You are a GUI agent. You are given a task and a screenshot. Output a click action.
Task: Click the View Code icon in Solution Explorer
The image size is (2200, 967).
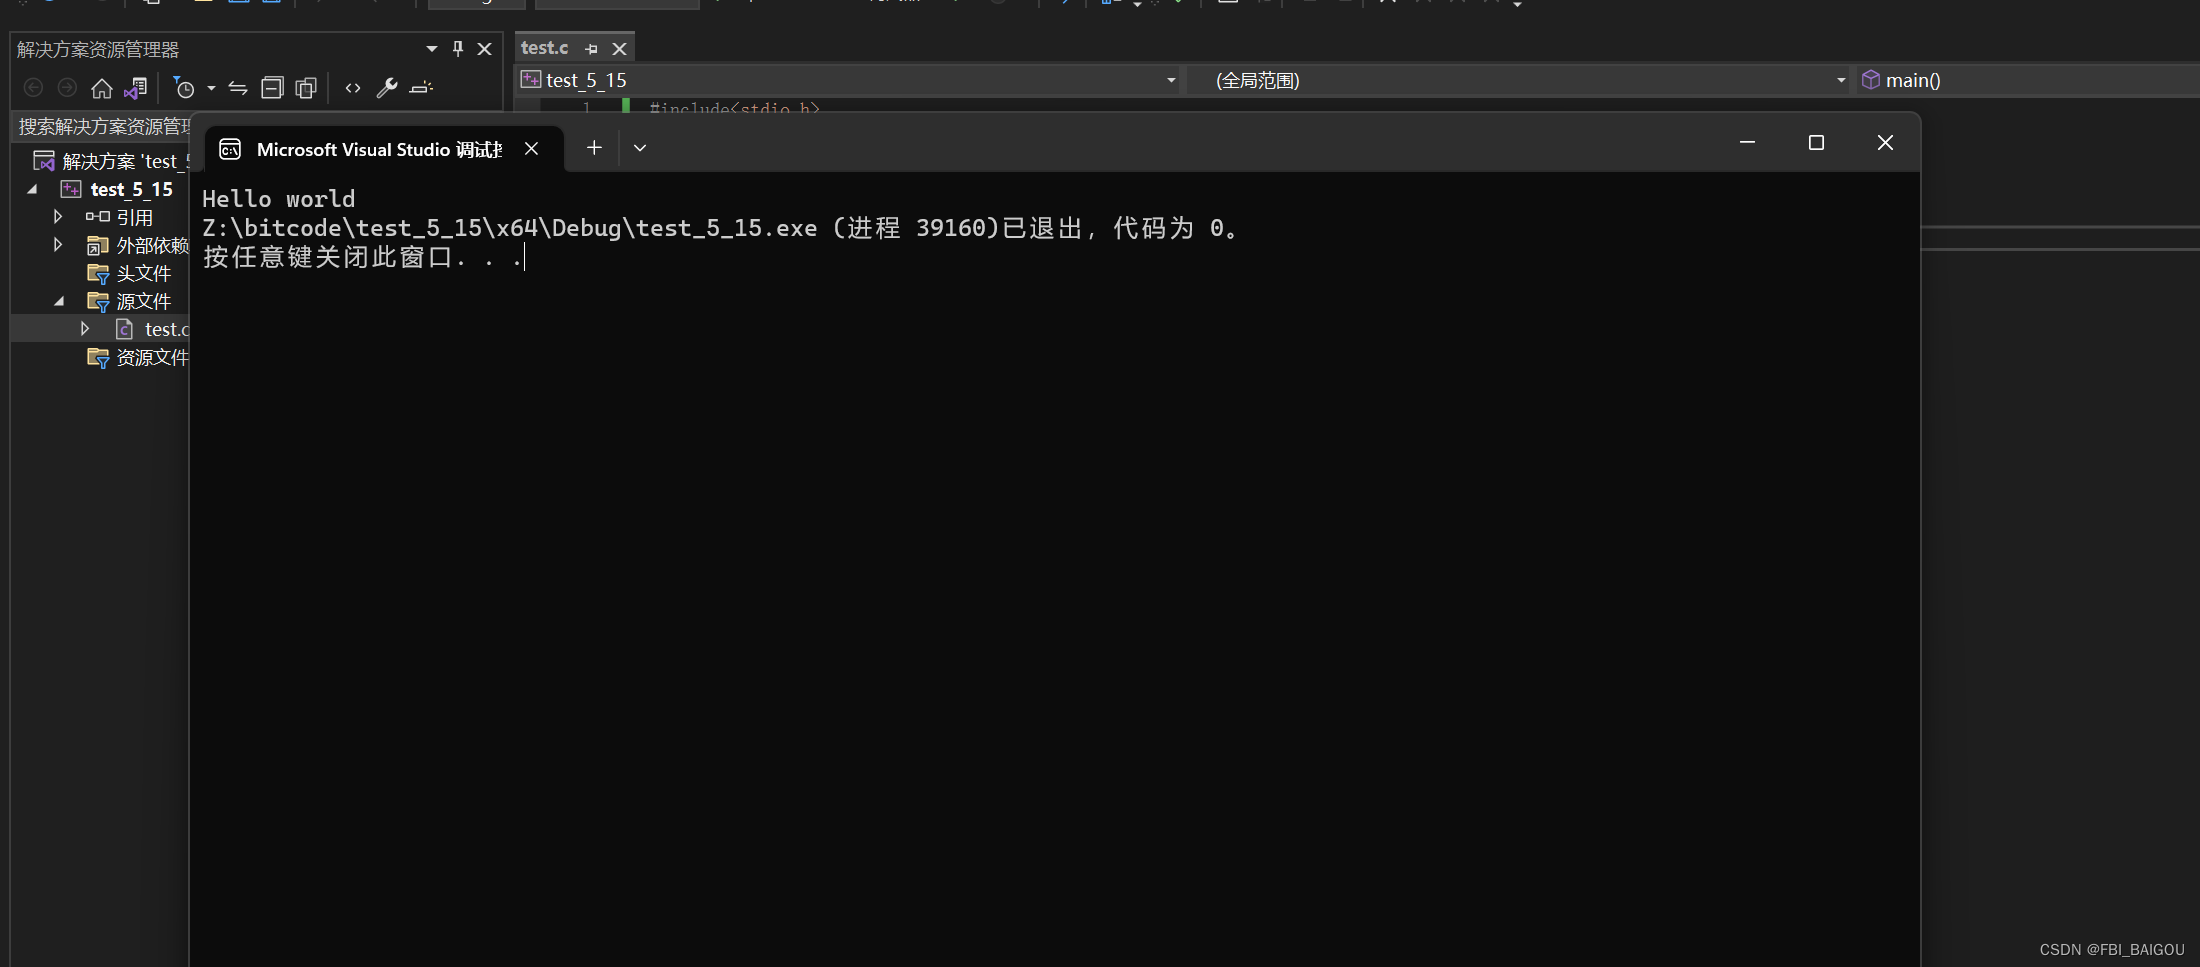pyautogui.click(x=352, y=87)
